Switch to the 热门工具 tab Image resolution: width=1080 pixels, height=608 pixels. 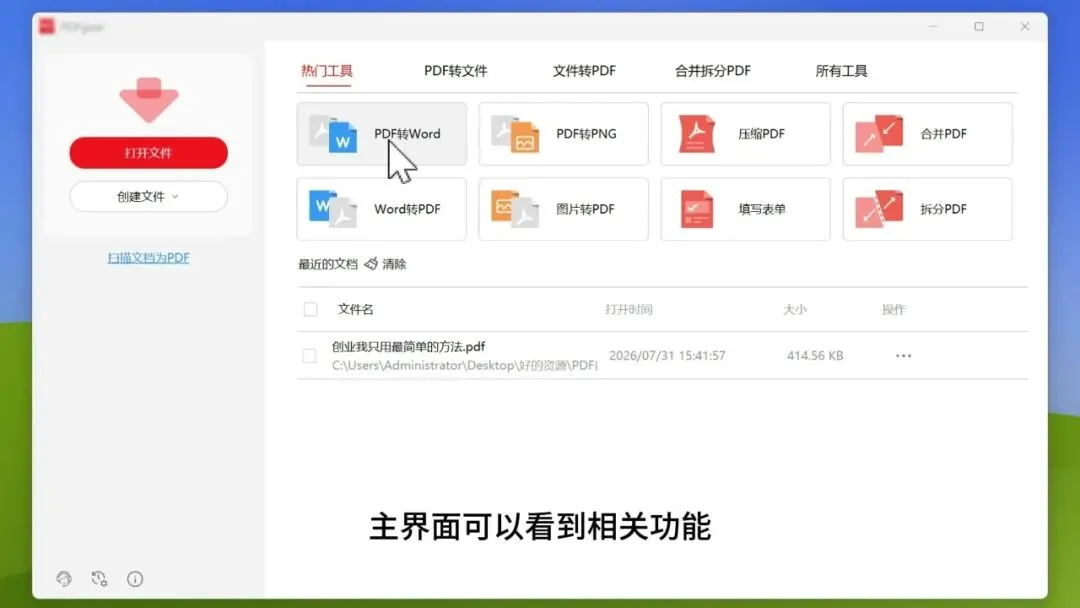(x=326, y=71)
